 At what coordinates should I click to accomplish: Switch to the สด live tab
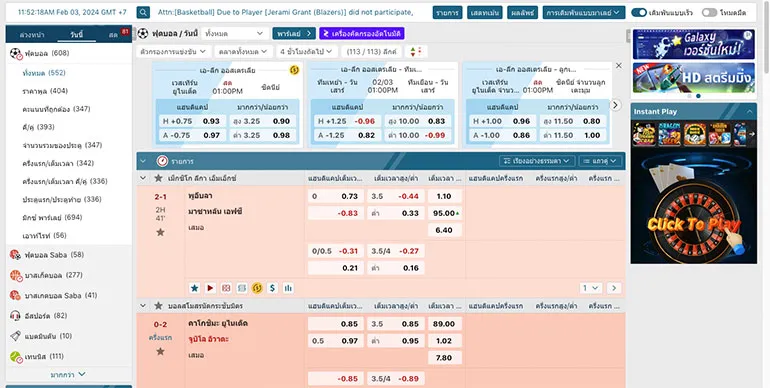pos(113,35)
